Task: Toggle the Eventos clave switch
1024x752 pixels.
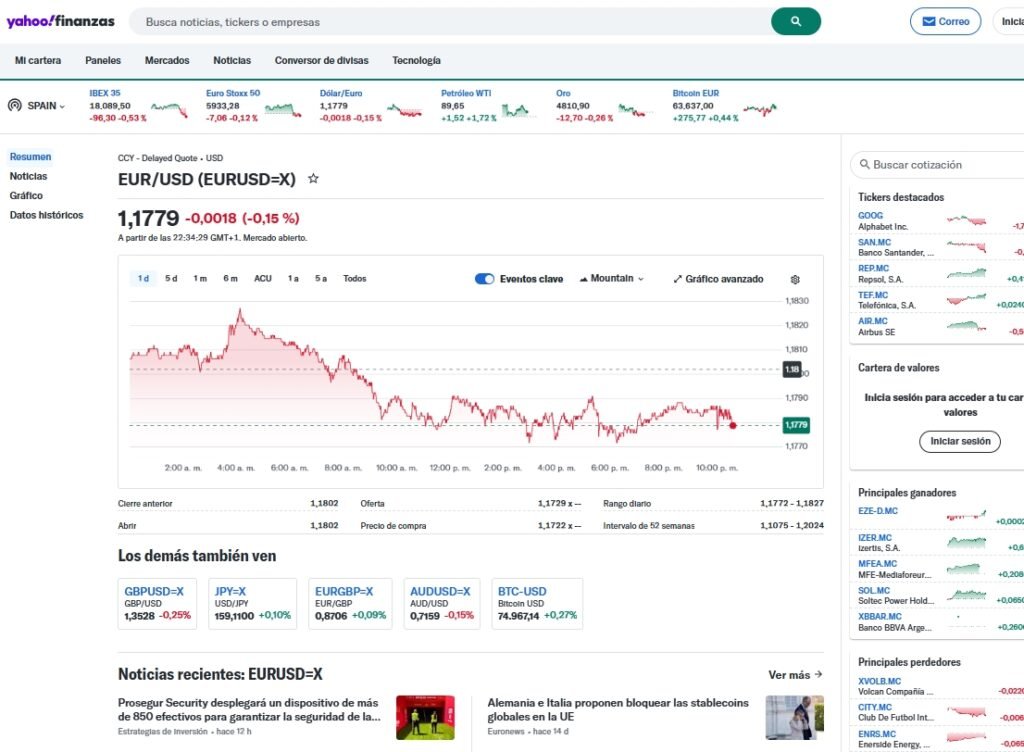Action: click(x=485, y=279)
